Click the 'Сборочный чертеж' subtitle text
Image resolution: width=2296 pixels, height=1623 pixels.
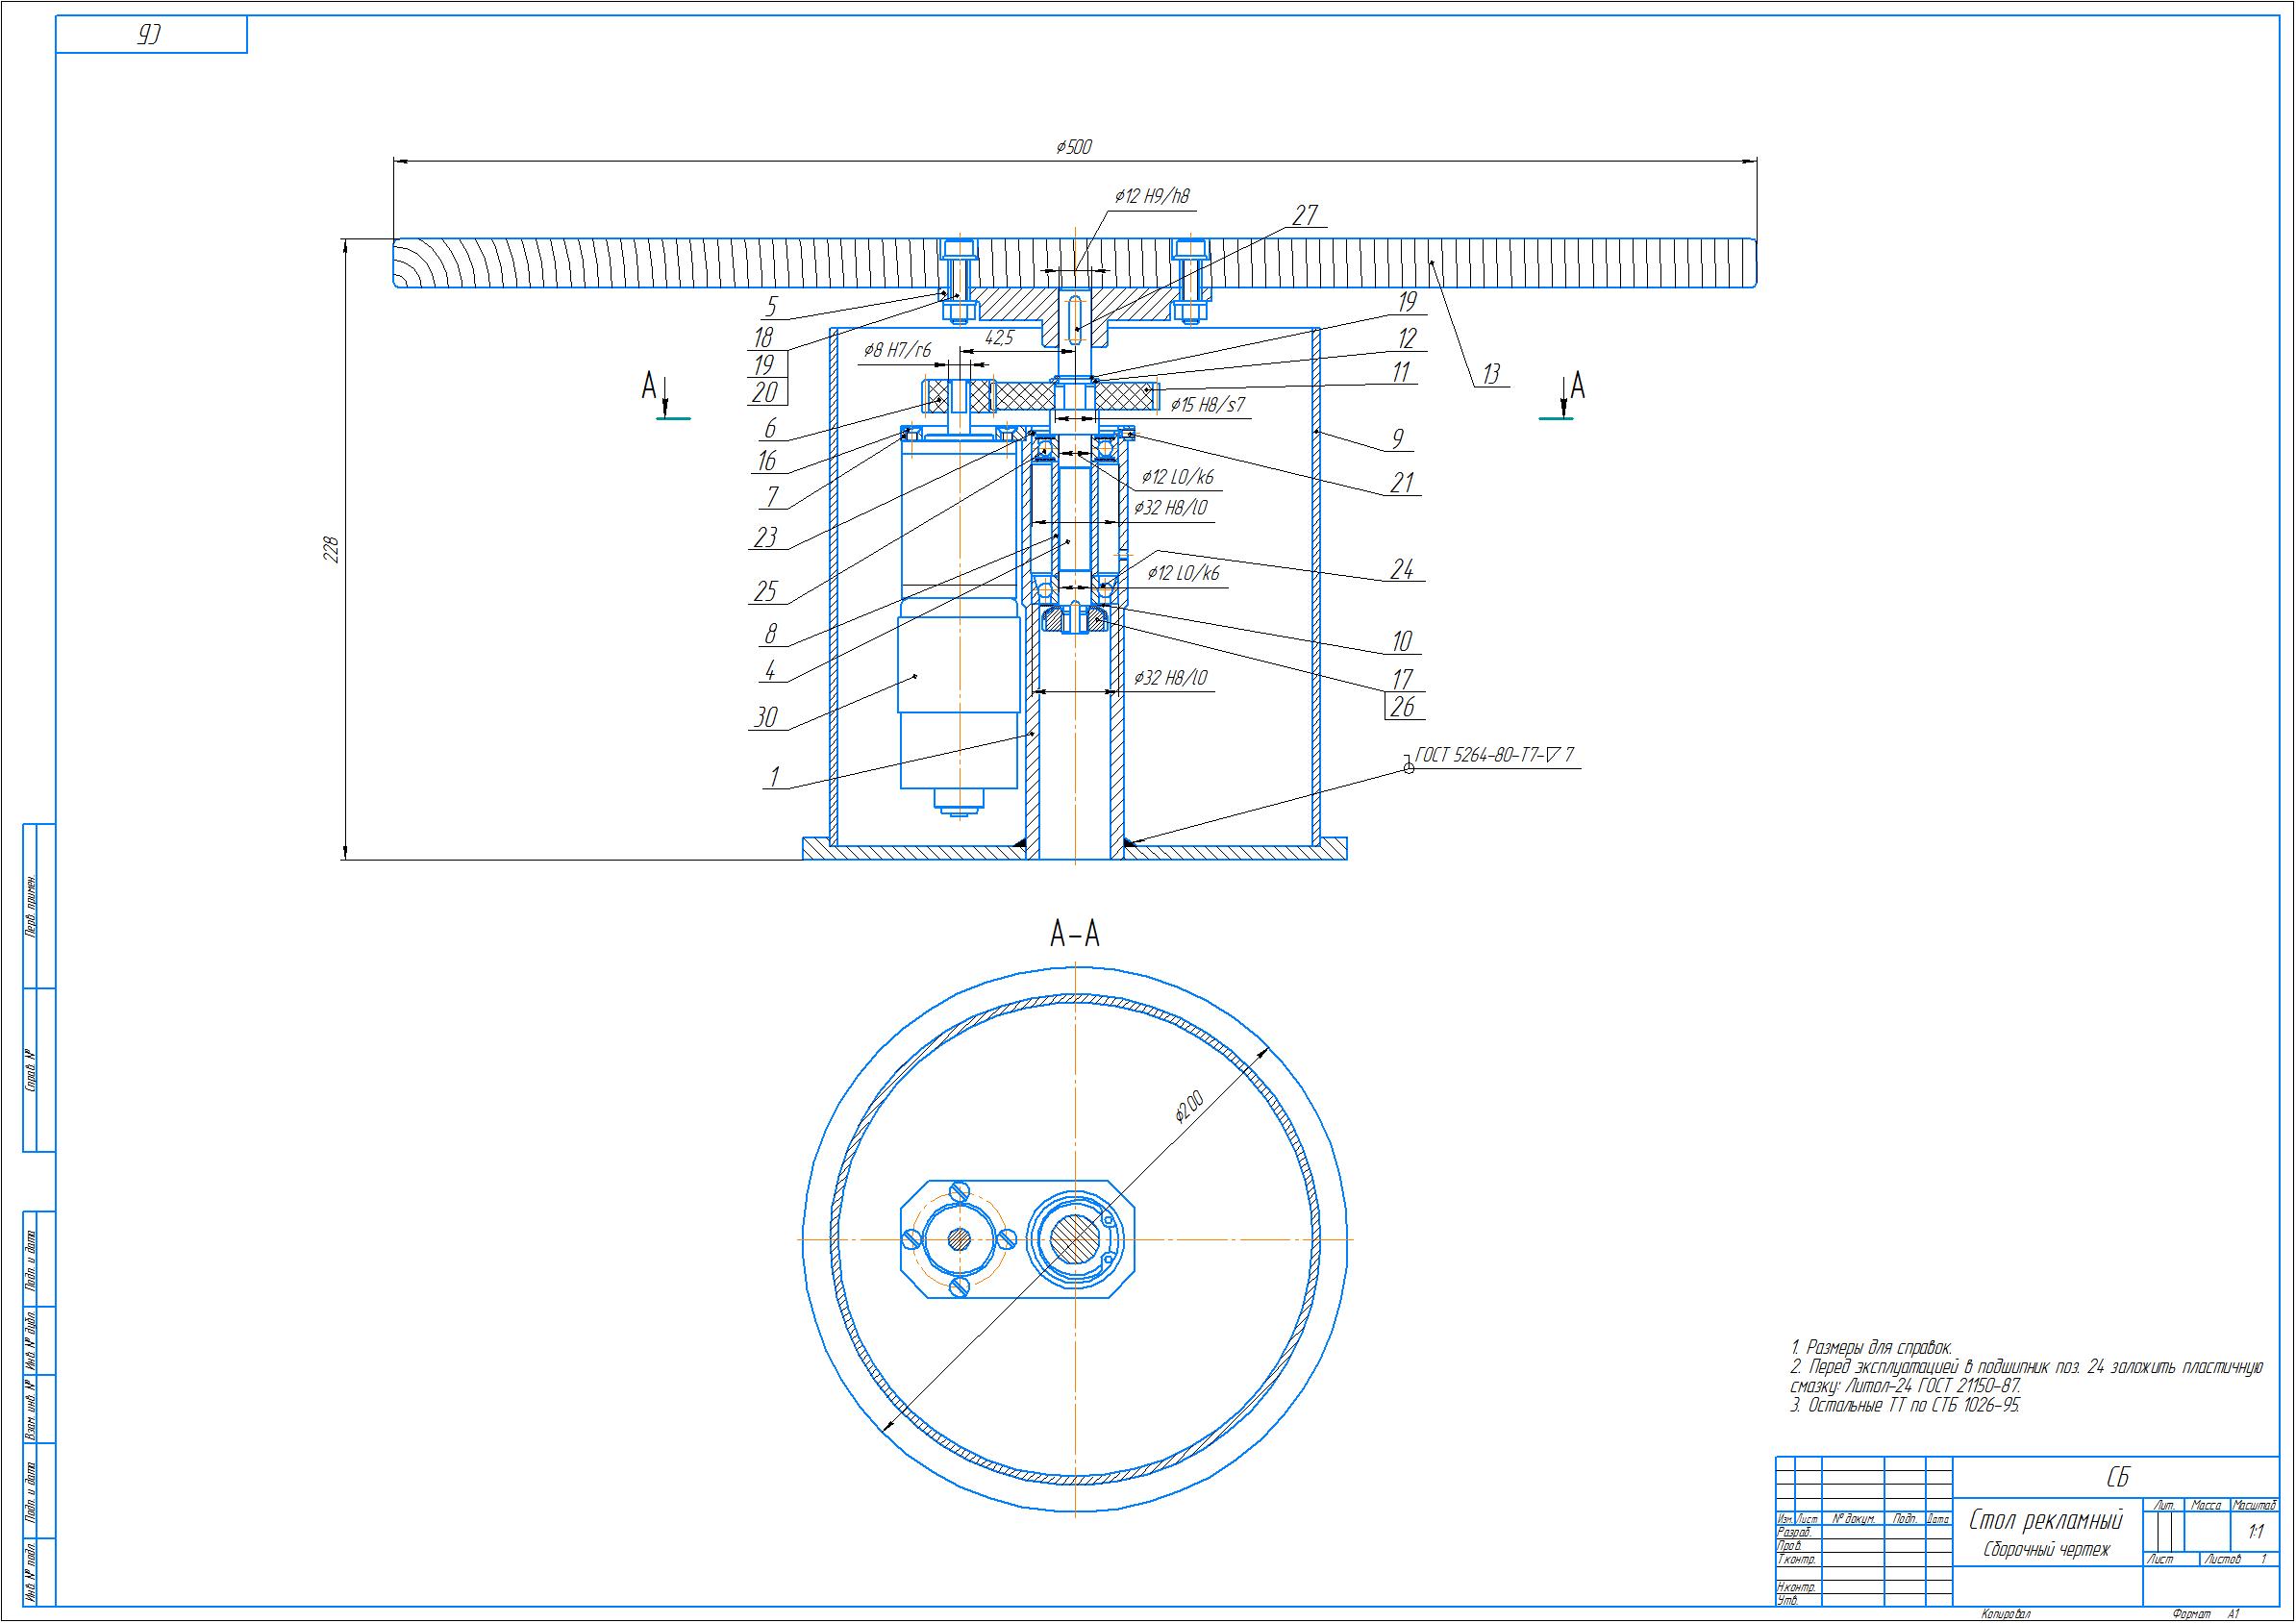(2046, 1550)
